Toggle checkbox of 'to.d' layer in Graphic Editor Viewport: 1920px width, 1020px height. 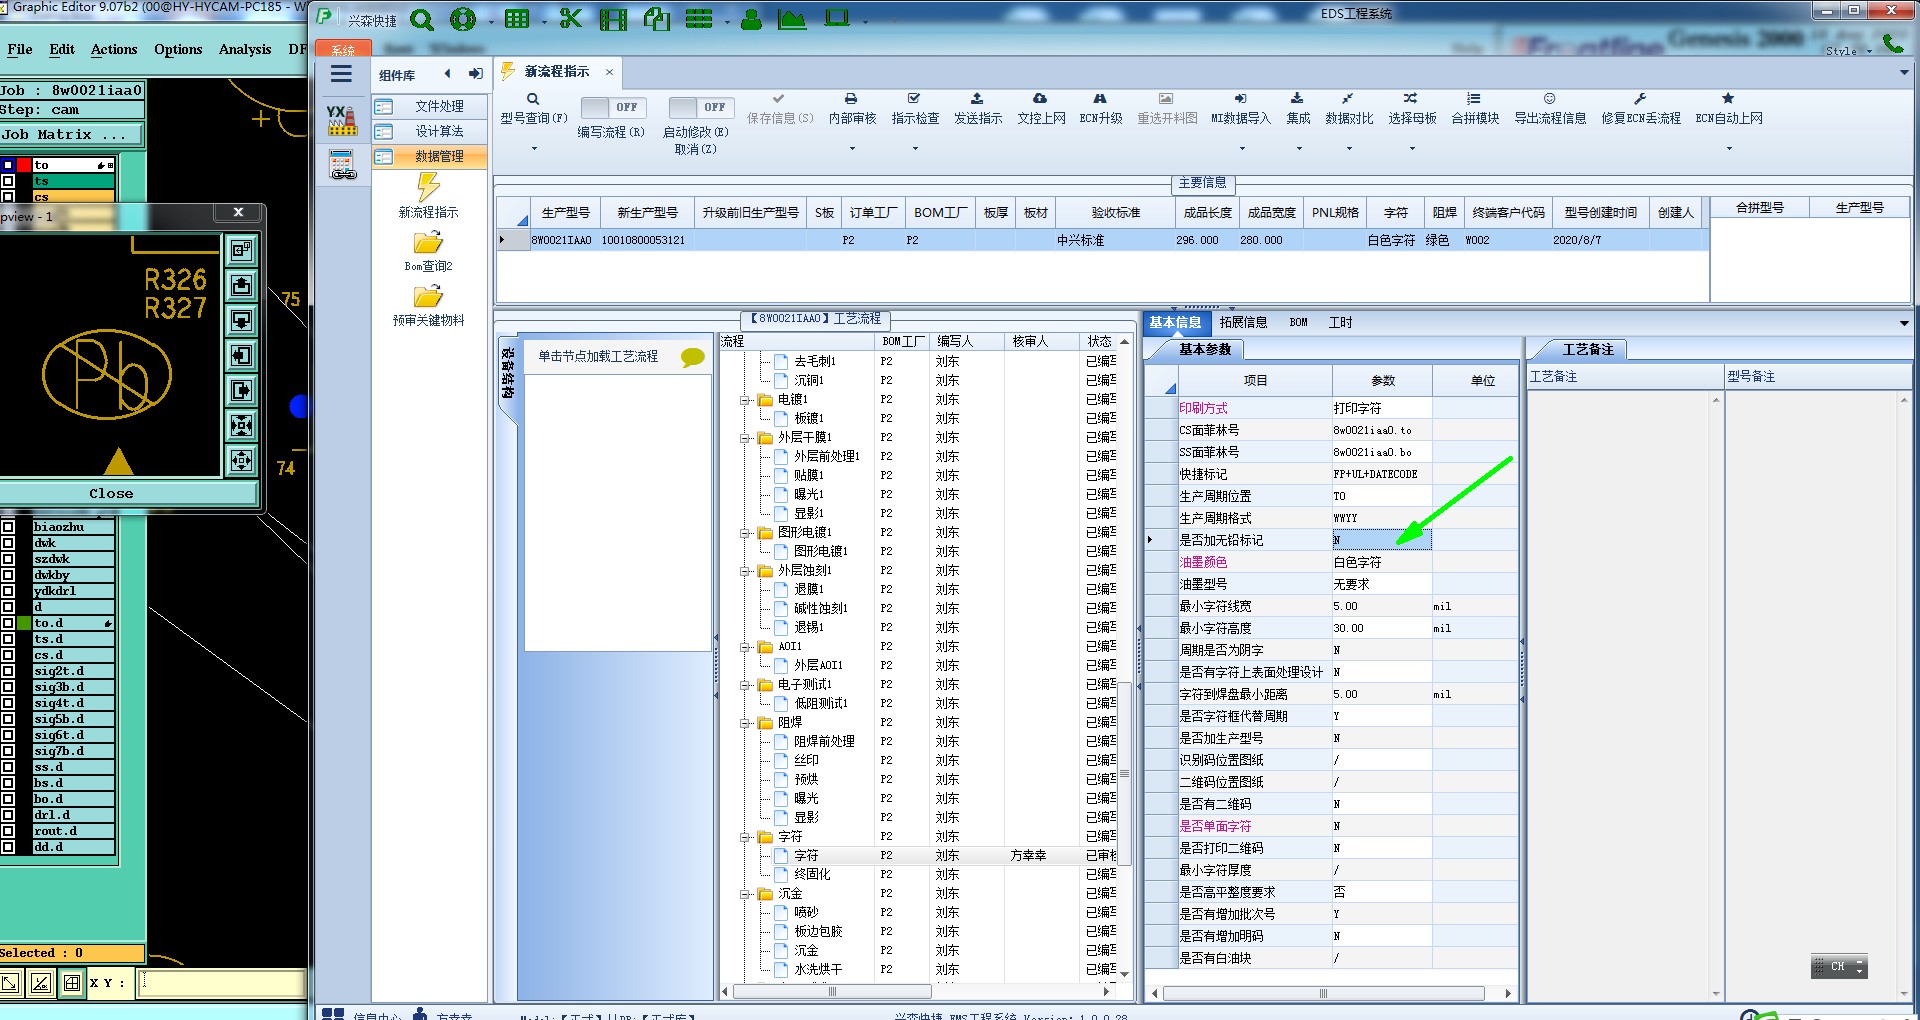(x=8, y=623)
